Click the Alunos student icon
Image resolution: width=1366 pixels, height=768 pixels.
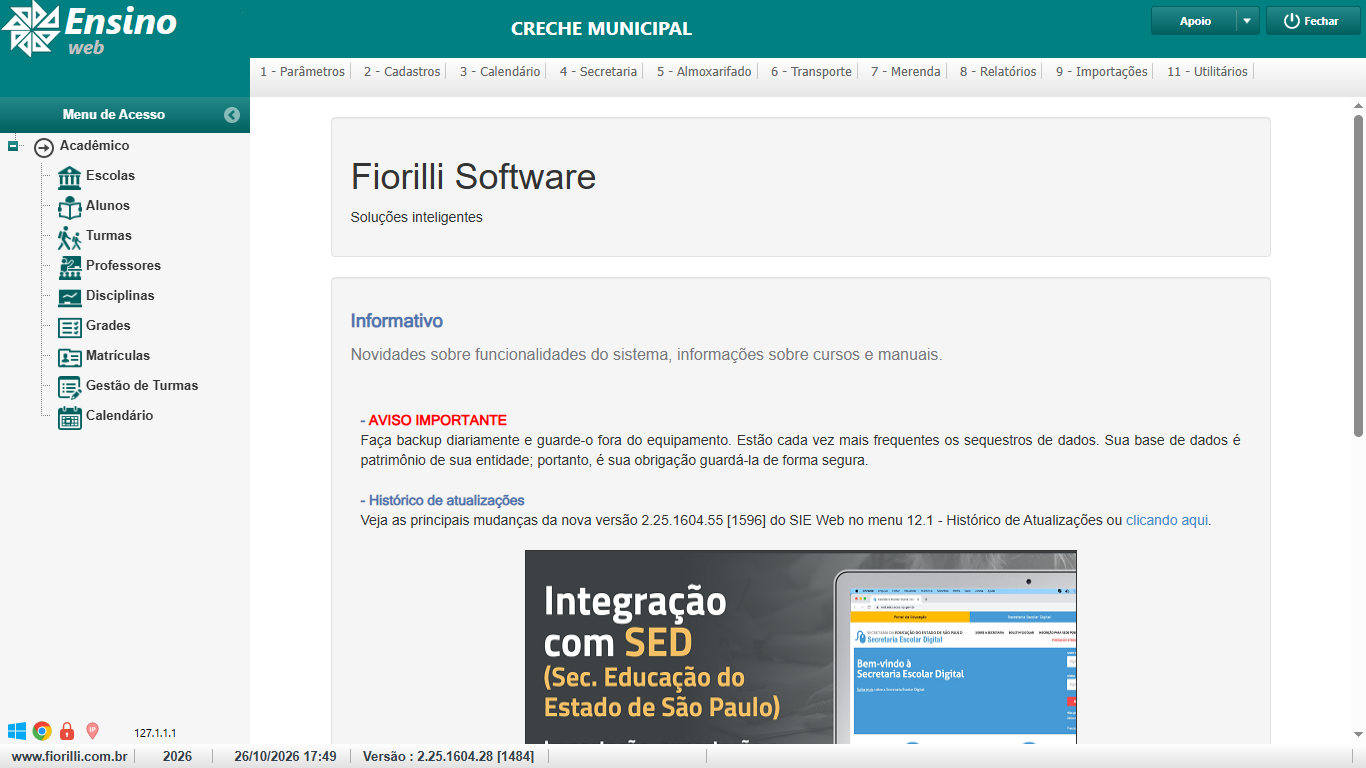70,207
